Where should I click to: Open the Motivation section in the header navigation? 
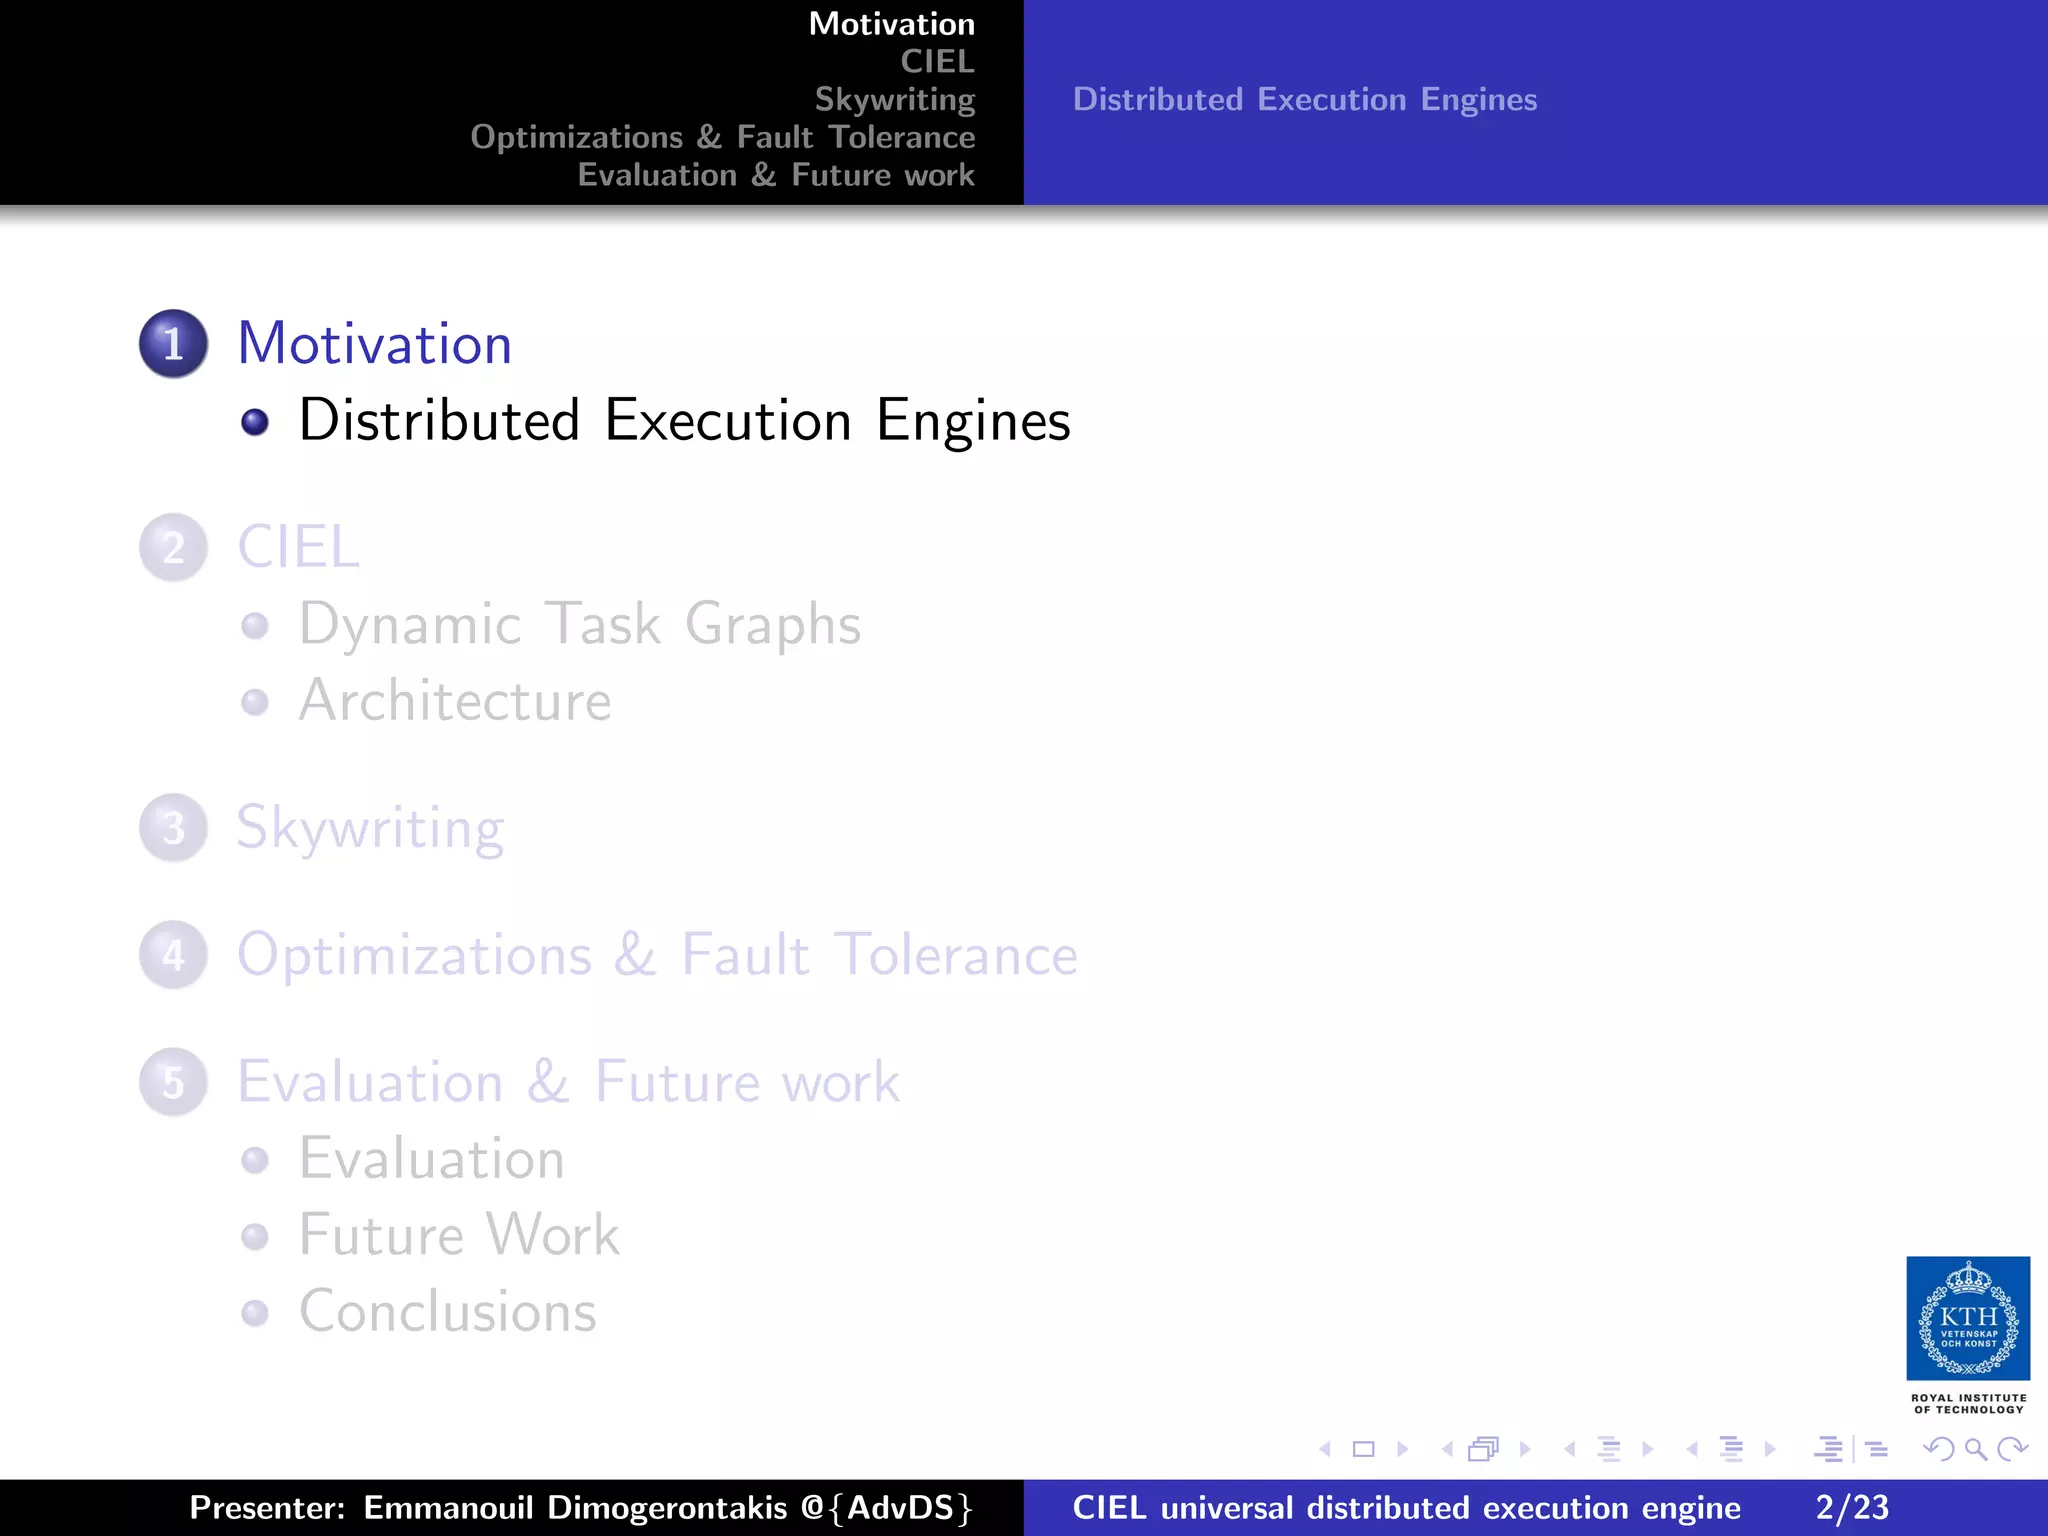coord(892,24)
